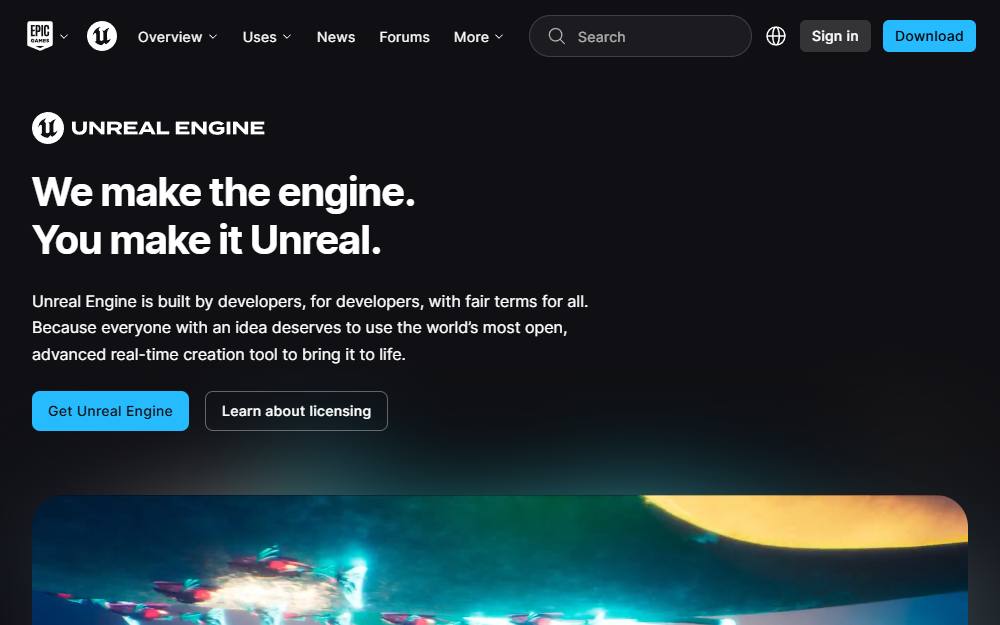Expand the More menu
Image resolution: width=1000 pixels, height=625 pixels.
coord(478,37)
